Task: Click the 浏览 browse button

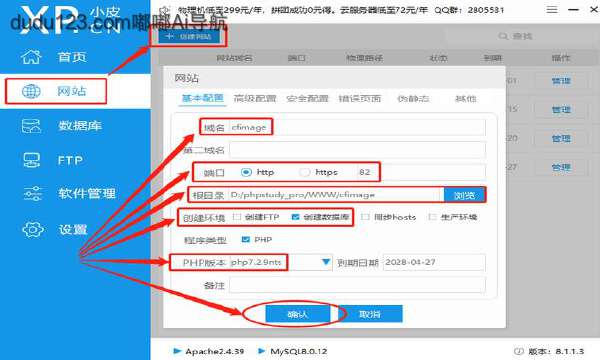Action: tap(465, 195)
